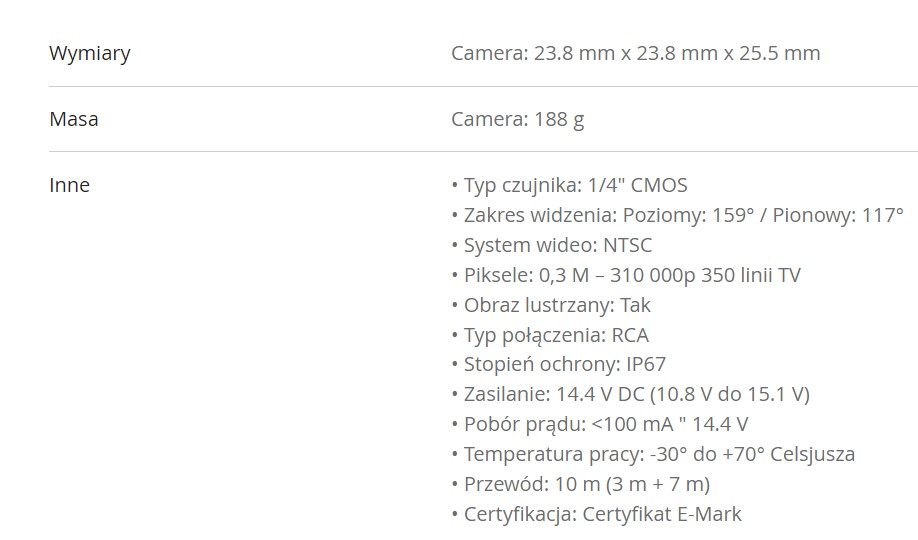The image size is (918, 540).
Task: Click the Przewód: 10 m line
Action: 581,484
